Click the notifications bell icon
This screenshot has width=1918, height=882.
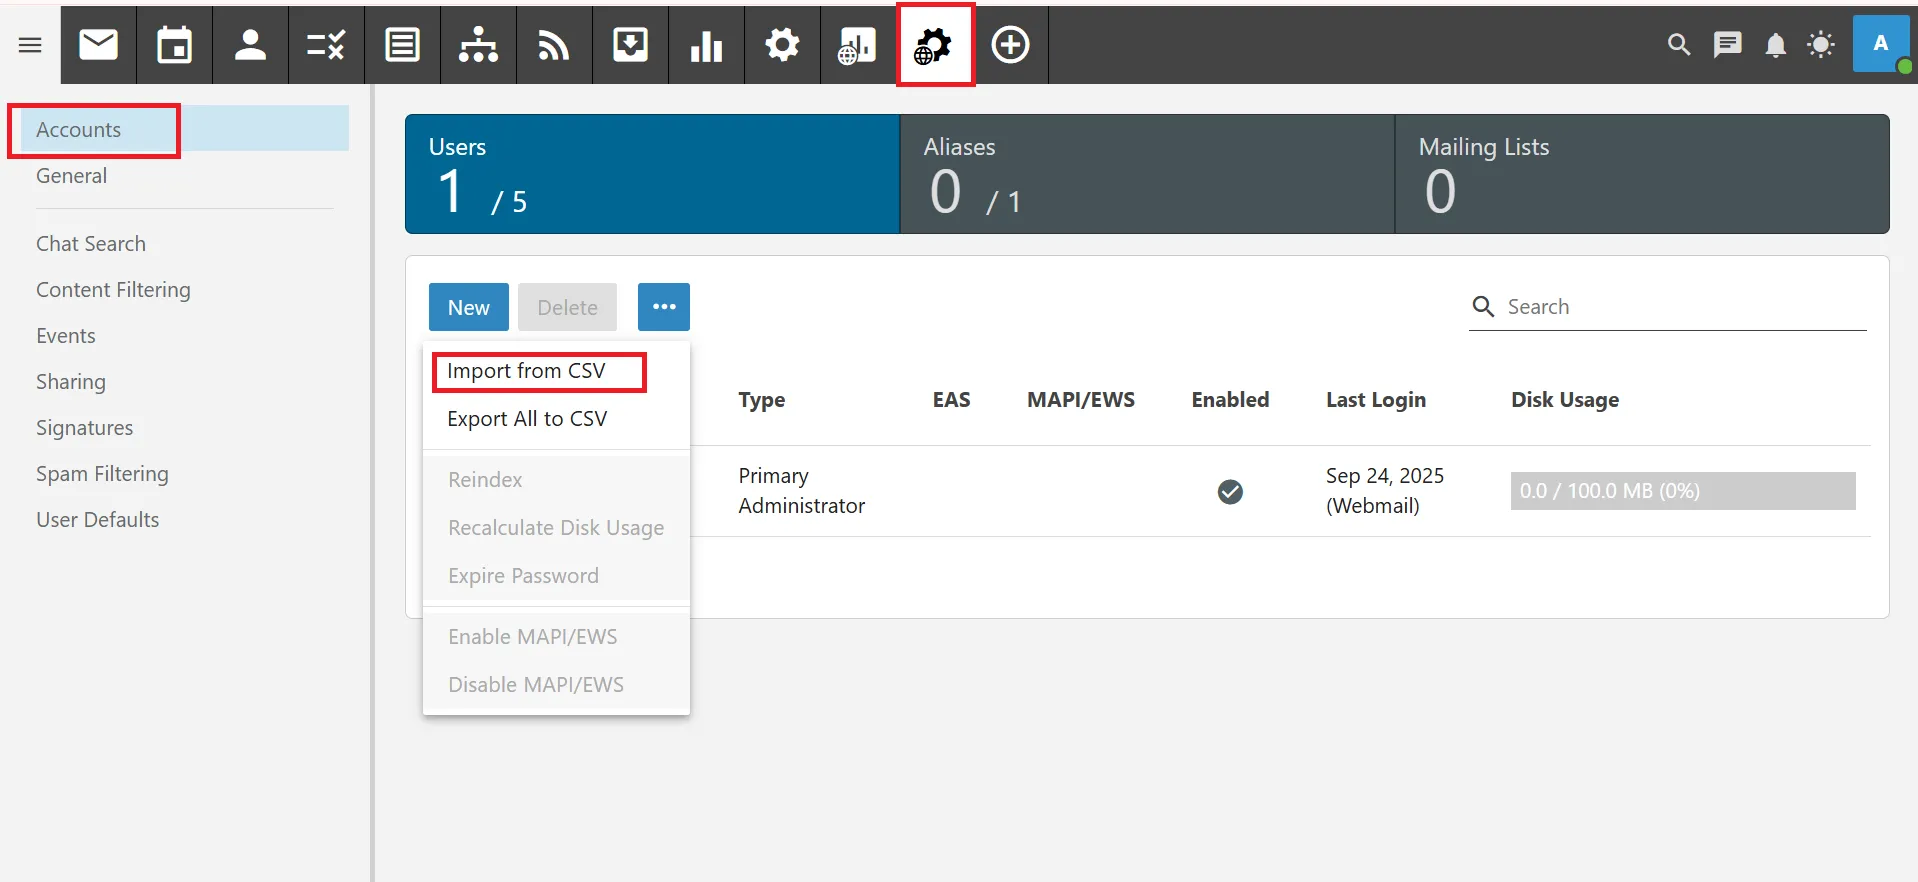pyautogui.click(x=1775, y=45)
